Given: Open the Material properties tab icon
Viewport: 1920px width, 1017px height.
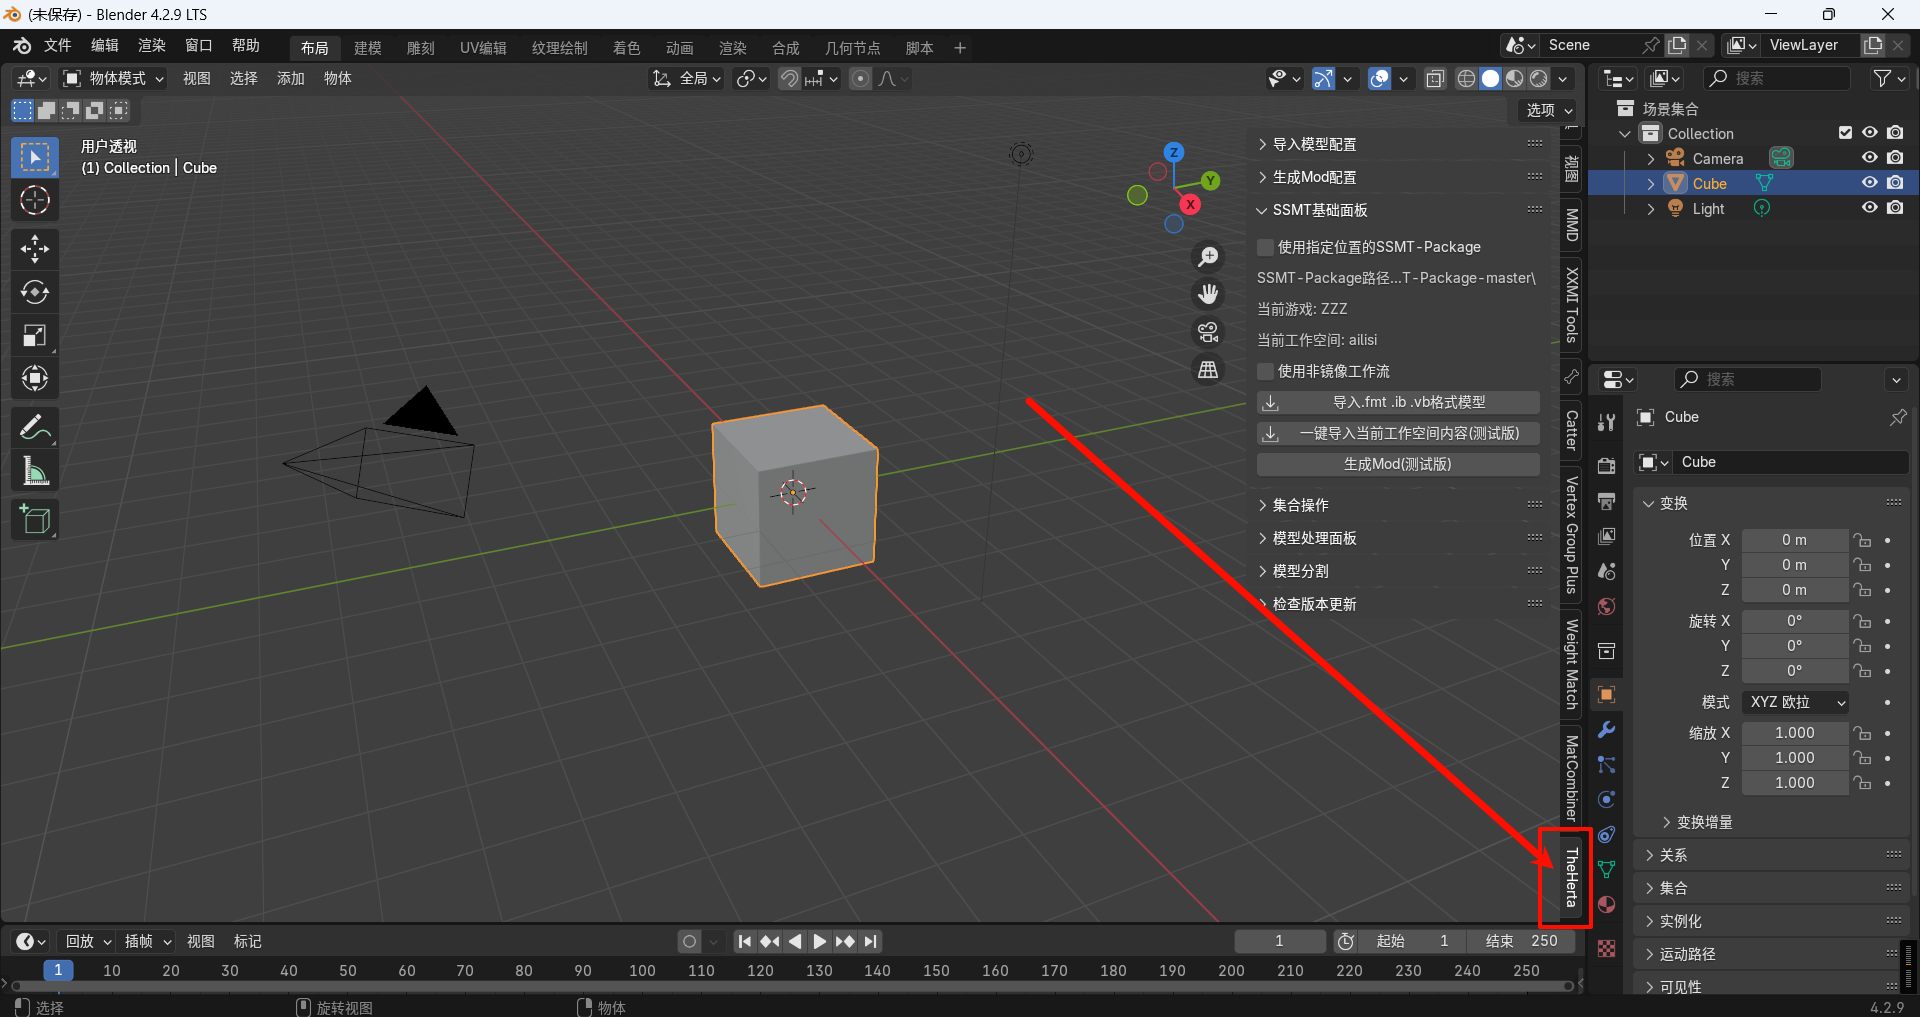Looking at the screenshot, I should (x=1606, y=905).
